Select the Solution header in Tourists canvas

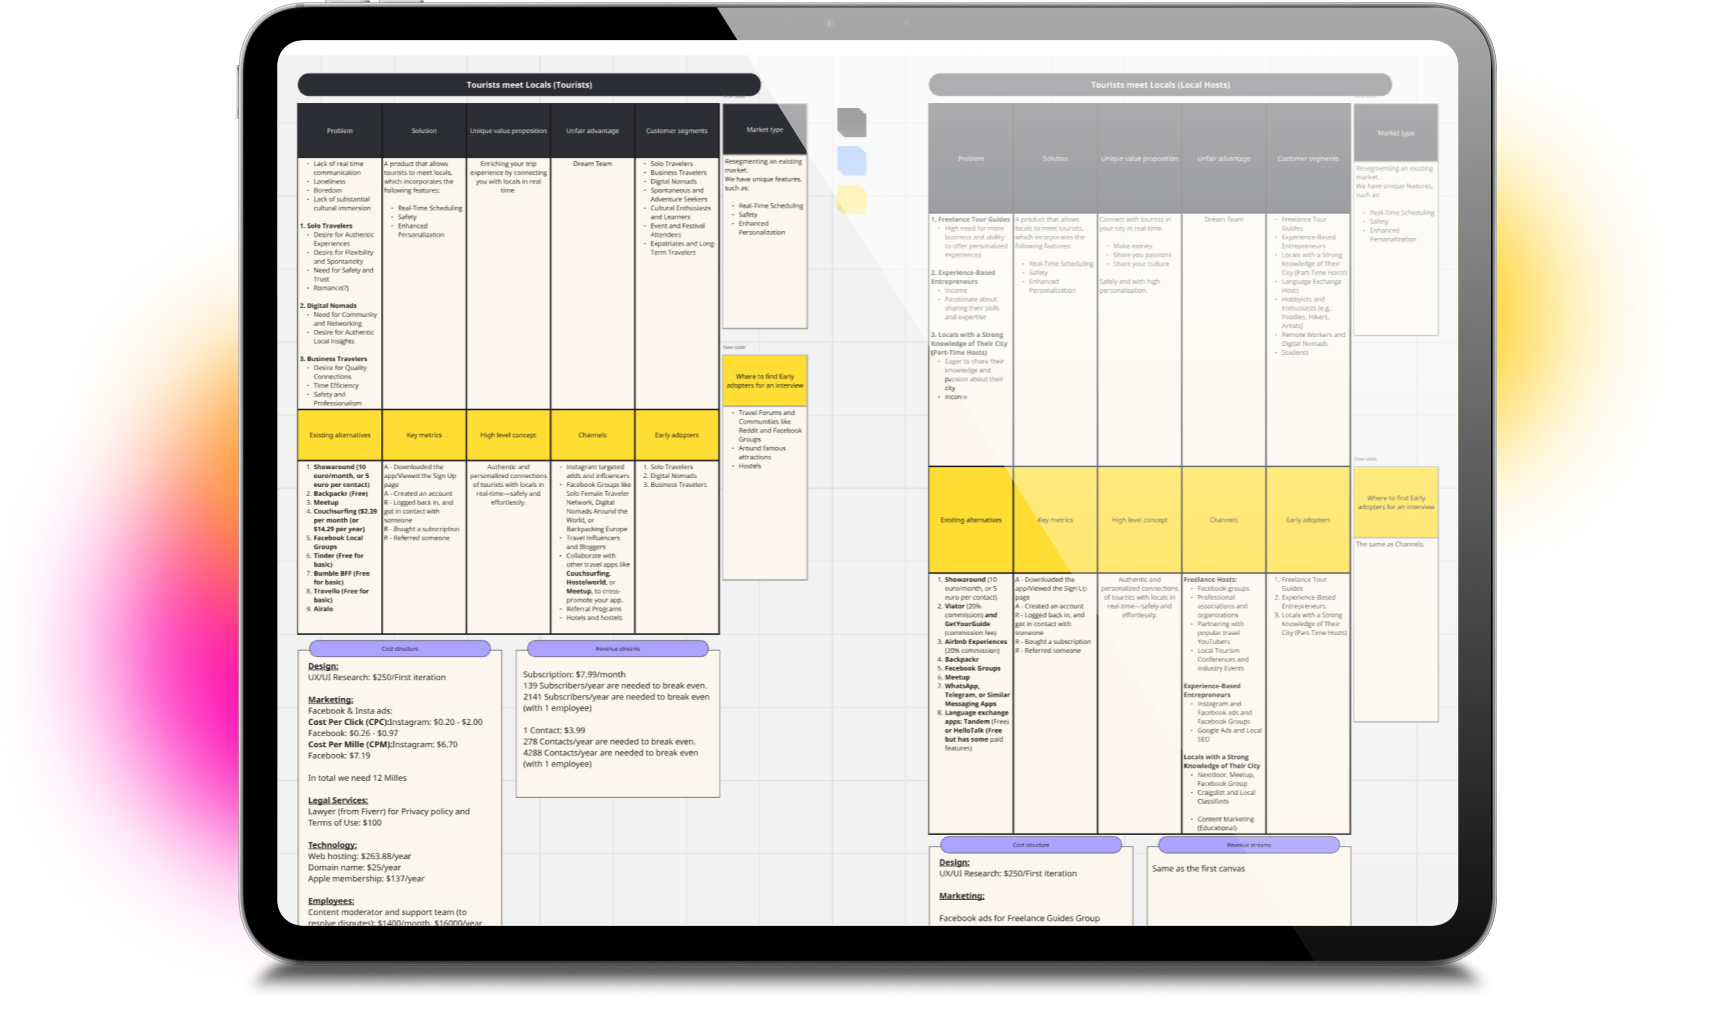[424, 131]
